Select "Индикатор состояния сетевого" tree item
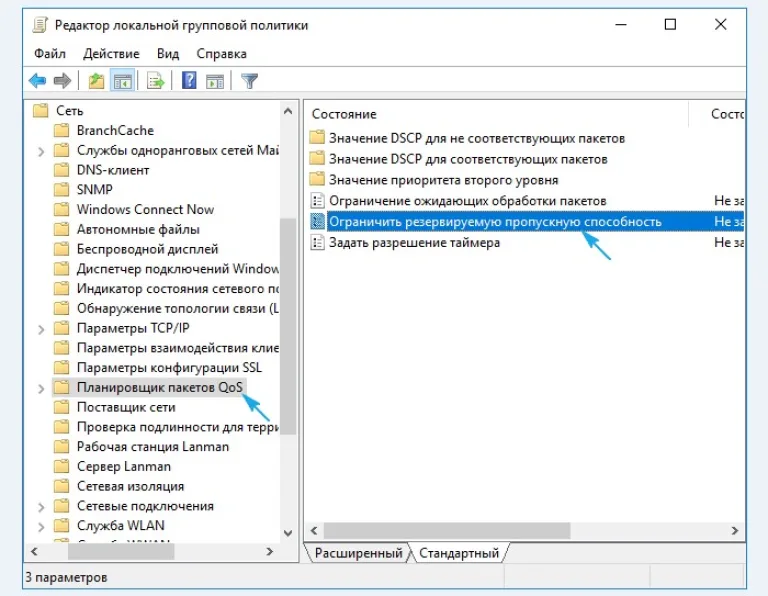The height and width of the screenshot is (596, 768). pyautogui.click(x=177, y=288)
